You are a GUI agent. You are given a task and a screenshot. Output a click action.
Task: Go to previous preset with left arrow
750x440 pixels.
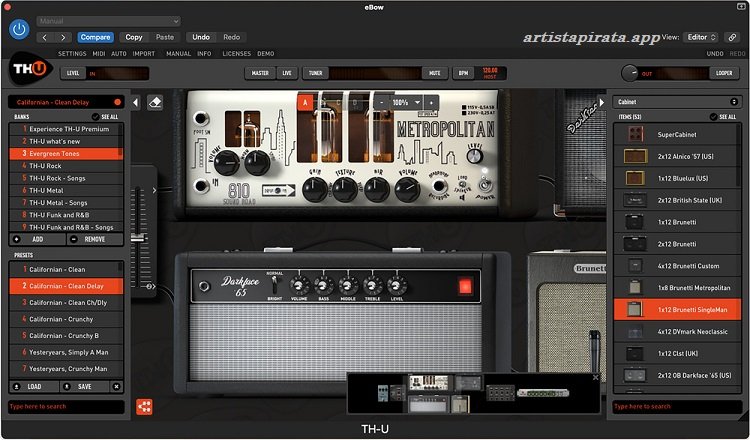[46, 37]
